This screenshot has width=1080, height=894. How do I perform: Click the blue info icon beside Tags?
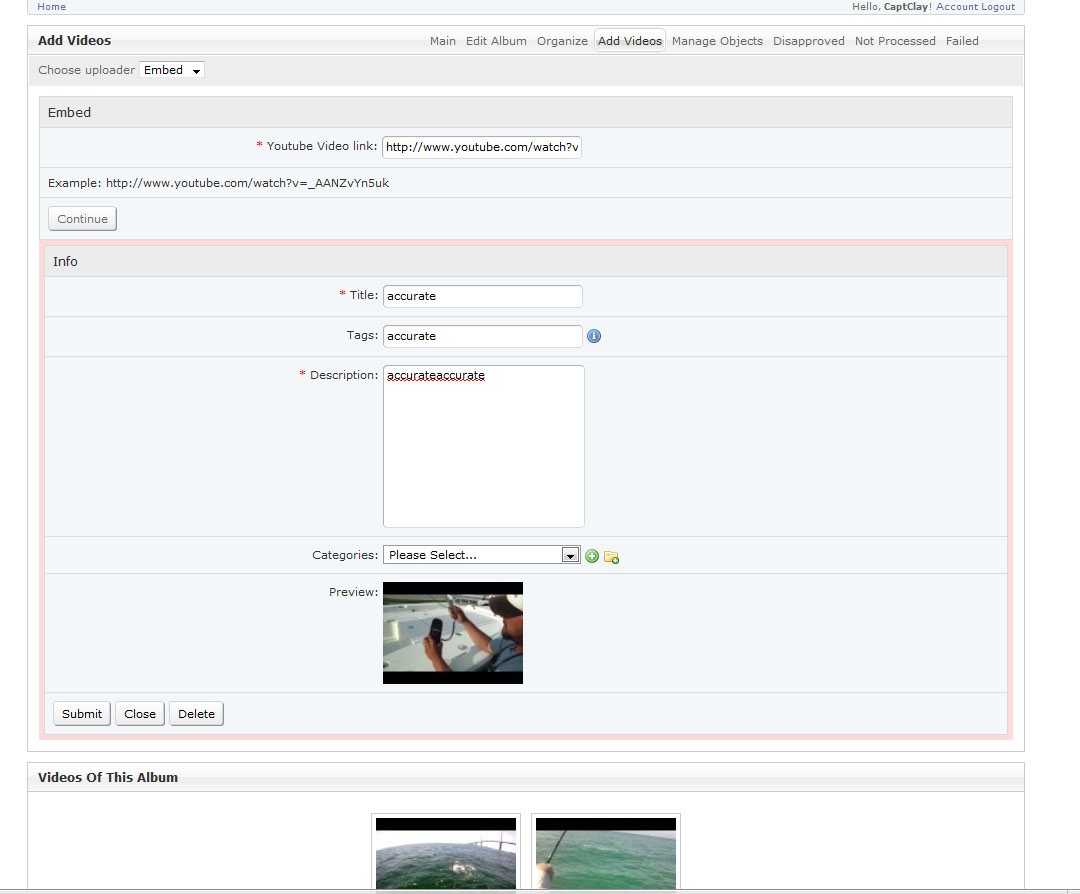click(x=594, y=336)
